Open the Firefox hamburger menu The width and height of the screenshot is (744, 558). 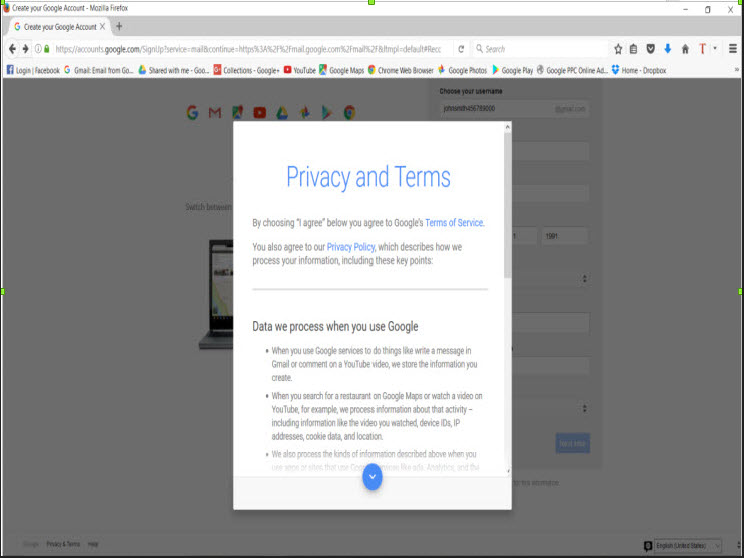click(x=733, y=48)
